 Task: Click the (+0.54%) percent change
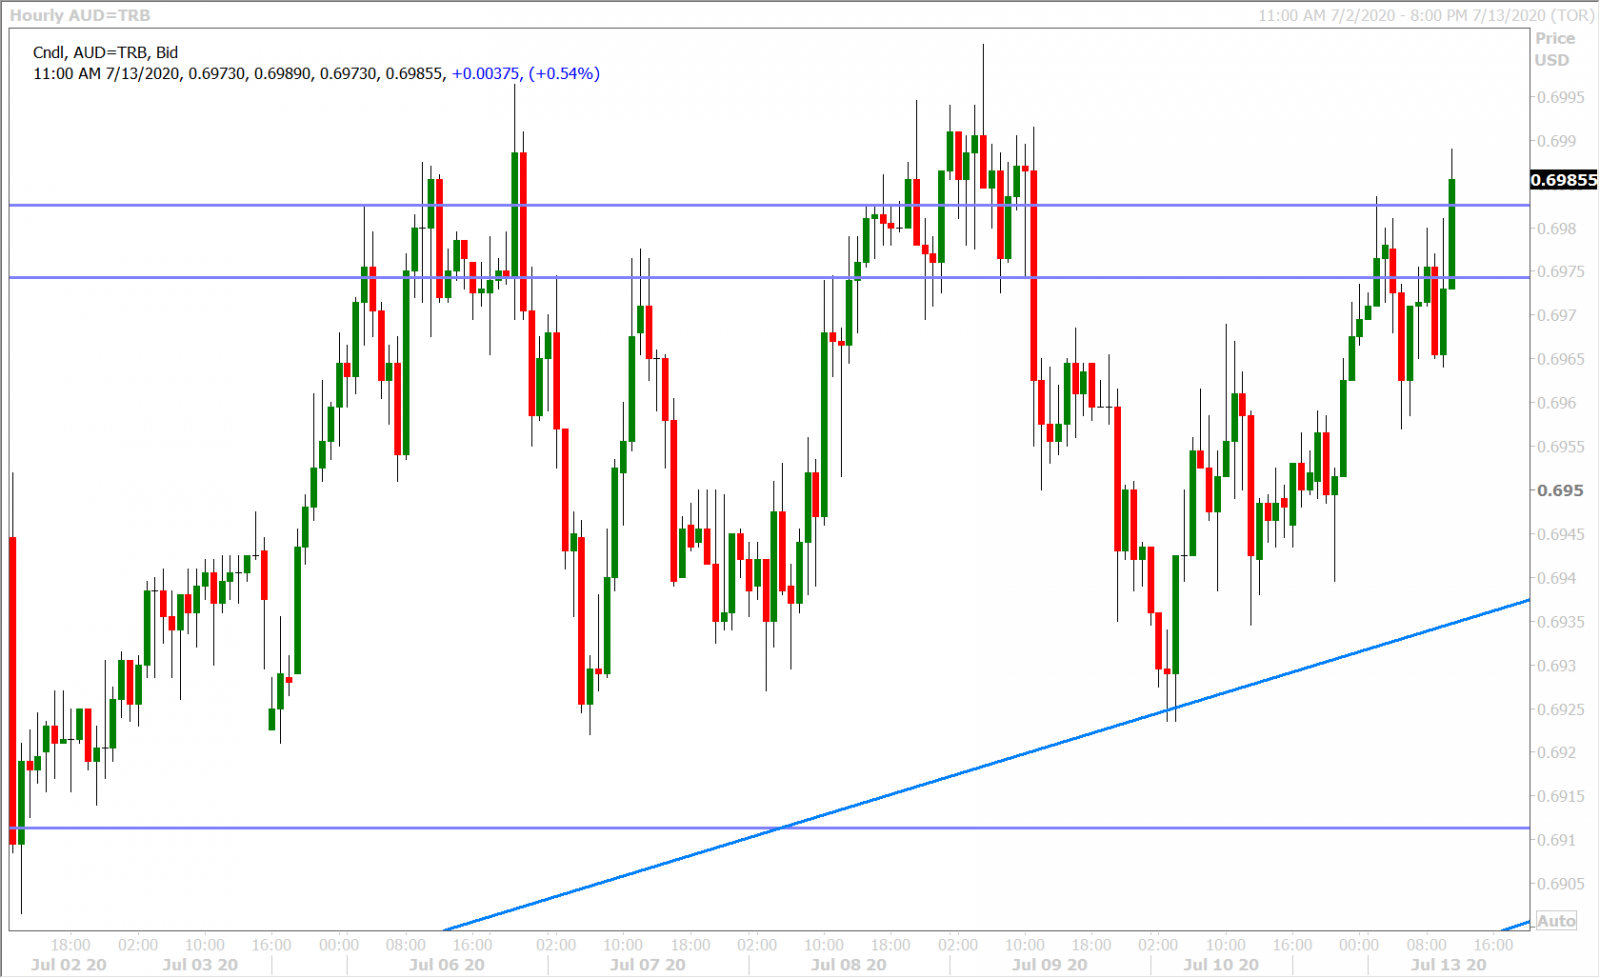tap(564, 73)
